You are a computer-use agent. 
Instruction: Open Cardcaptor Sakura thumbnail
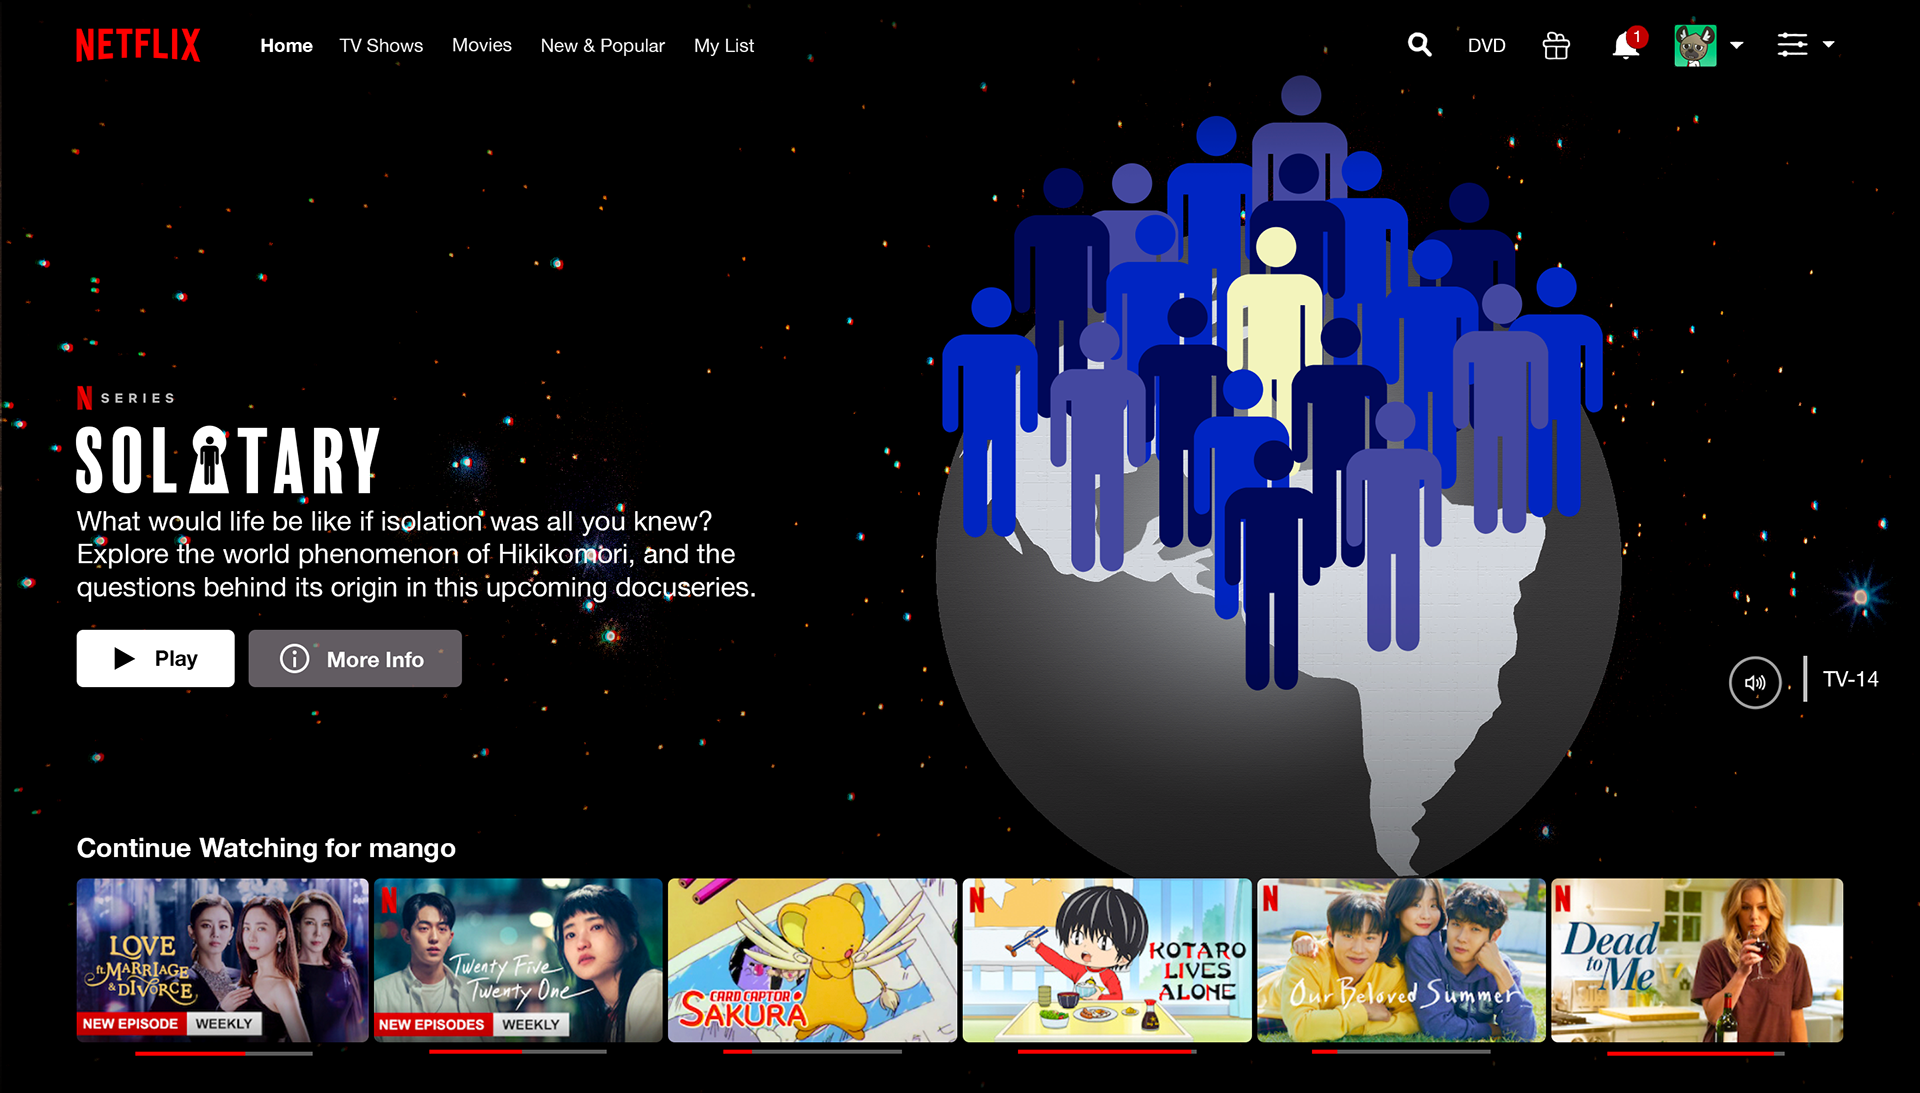[x=812, y=960]
